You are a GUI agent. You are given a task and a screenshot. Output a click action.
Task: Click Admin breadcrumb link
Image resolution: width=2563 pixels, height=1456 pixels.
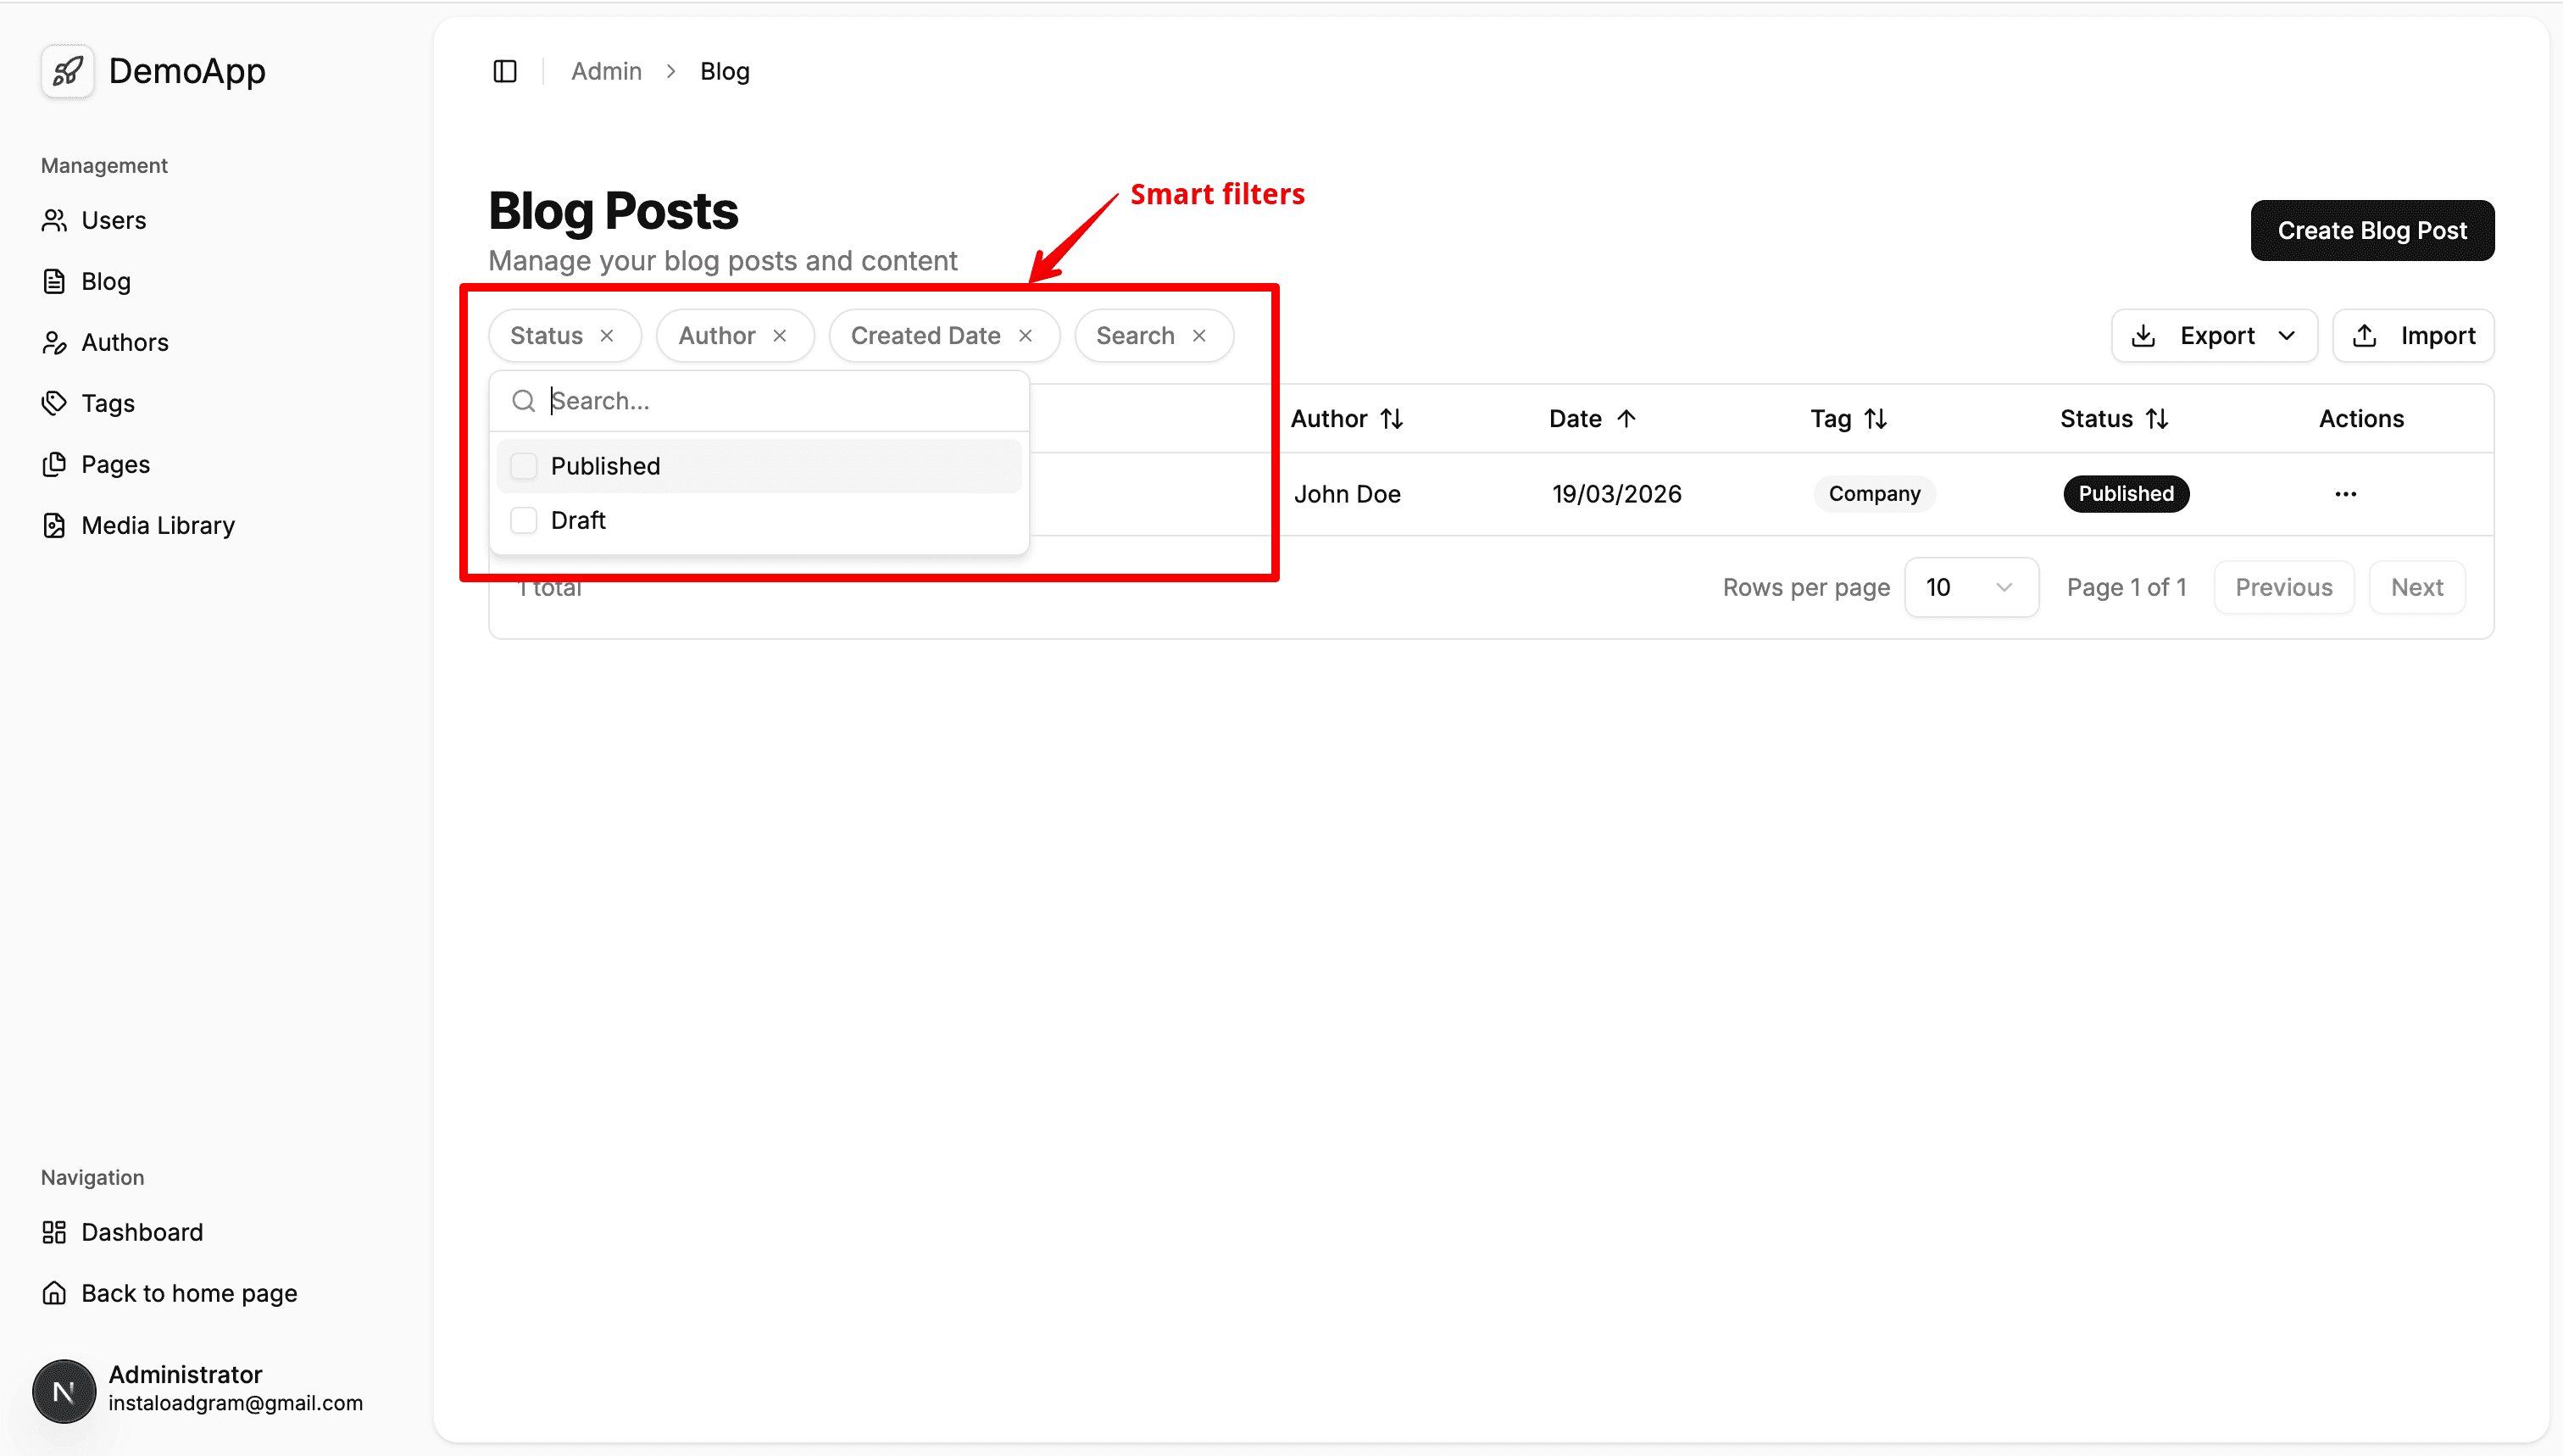[606, 71]
